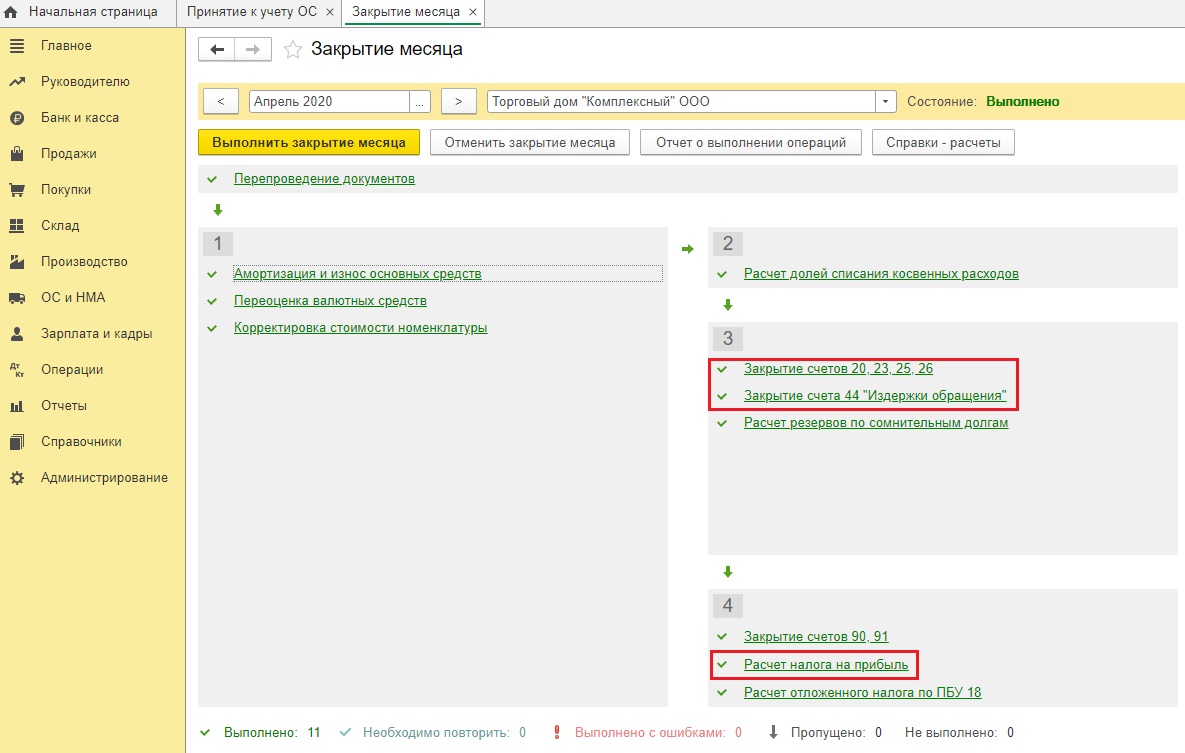Go to previous month with < button
This screenshot has height=753, width=1185.
point(221,101)
